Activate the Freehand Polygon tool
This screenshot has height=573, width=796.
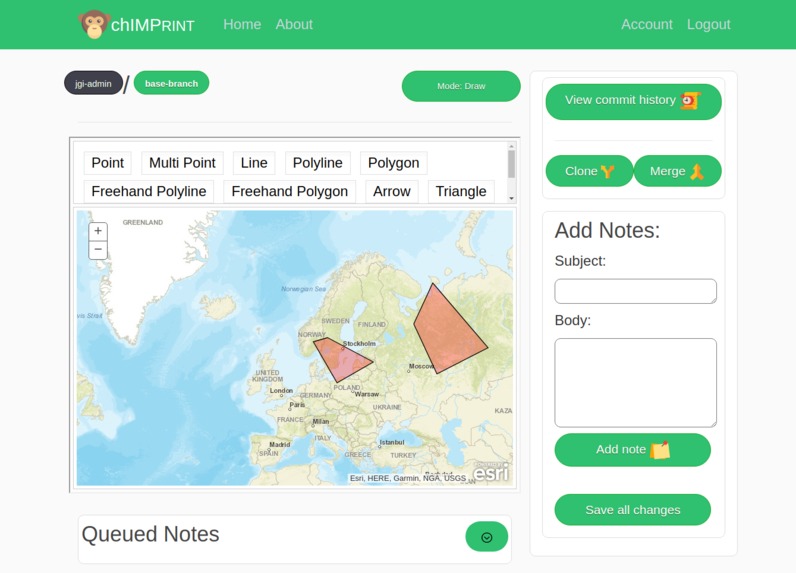coord(289,191)
